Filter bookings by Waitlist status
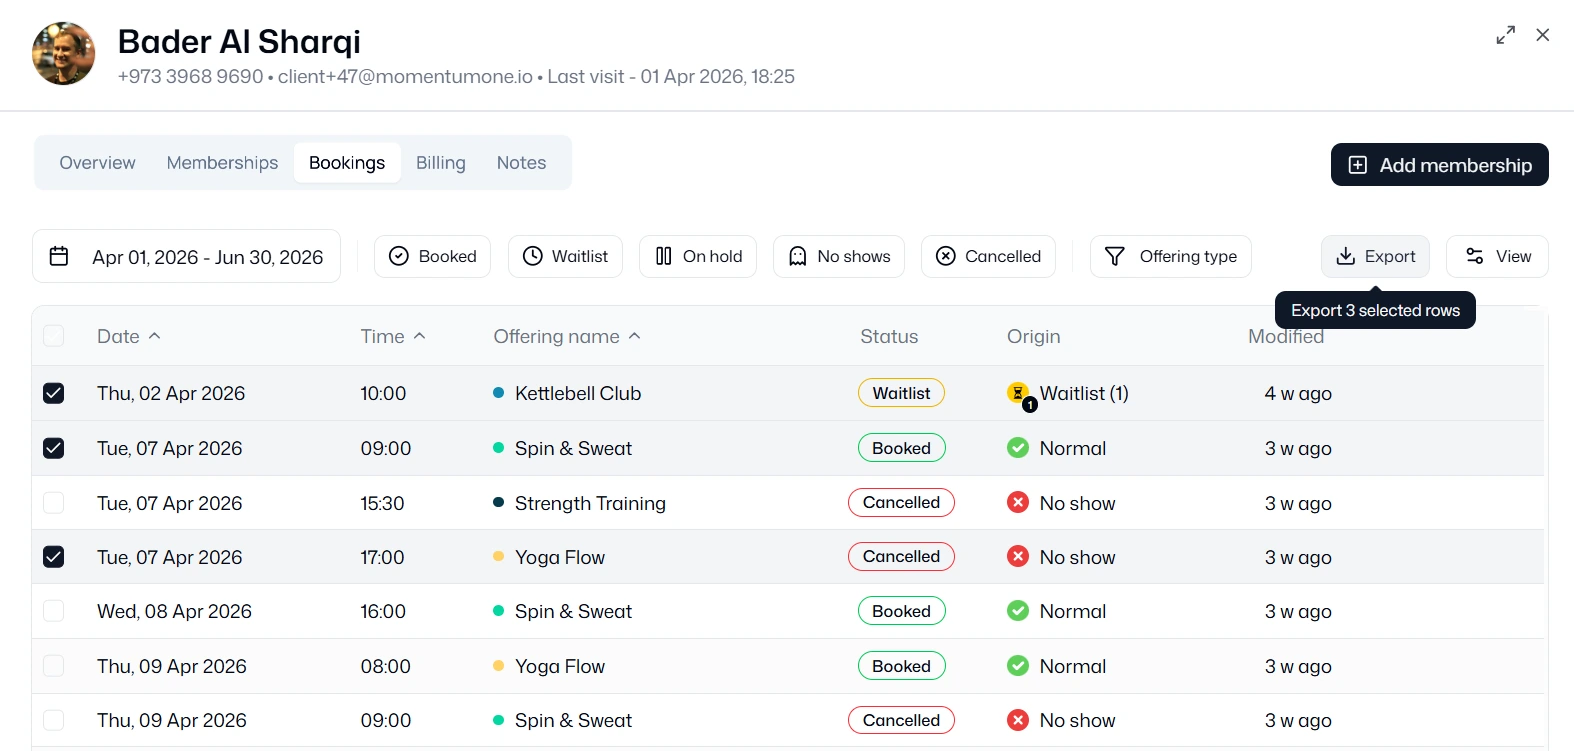 (x=565, y=256)
